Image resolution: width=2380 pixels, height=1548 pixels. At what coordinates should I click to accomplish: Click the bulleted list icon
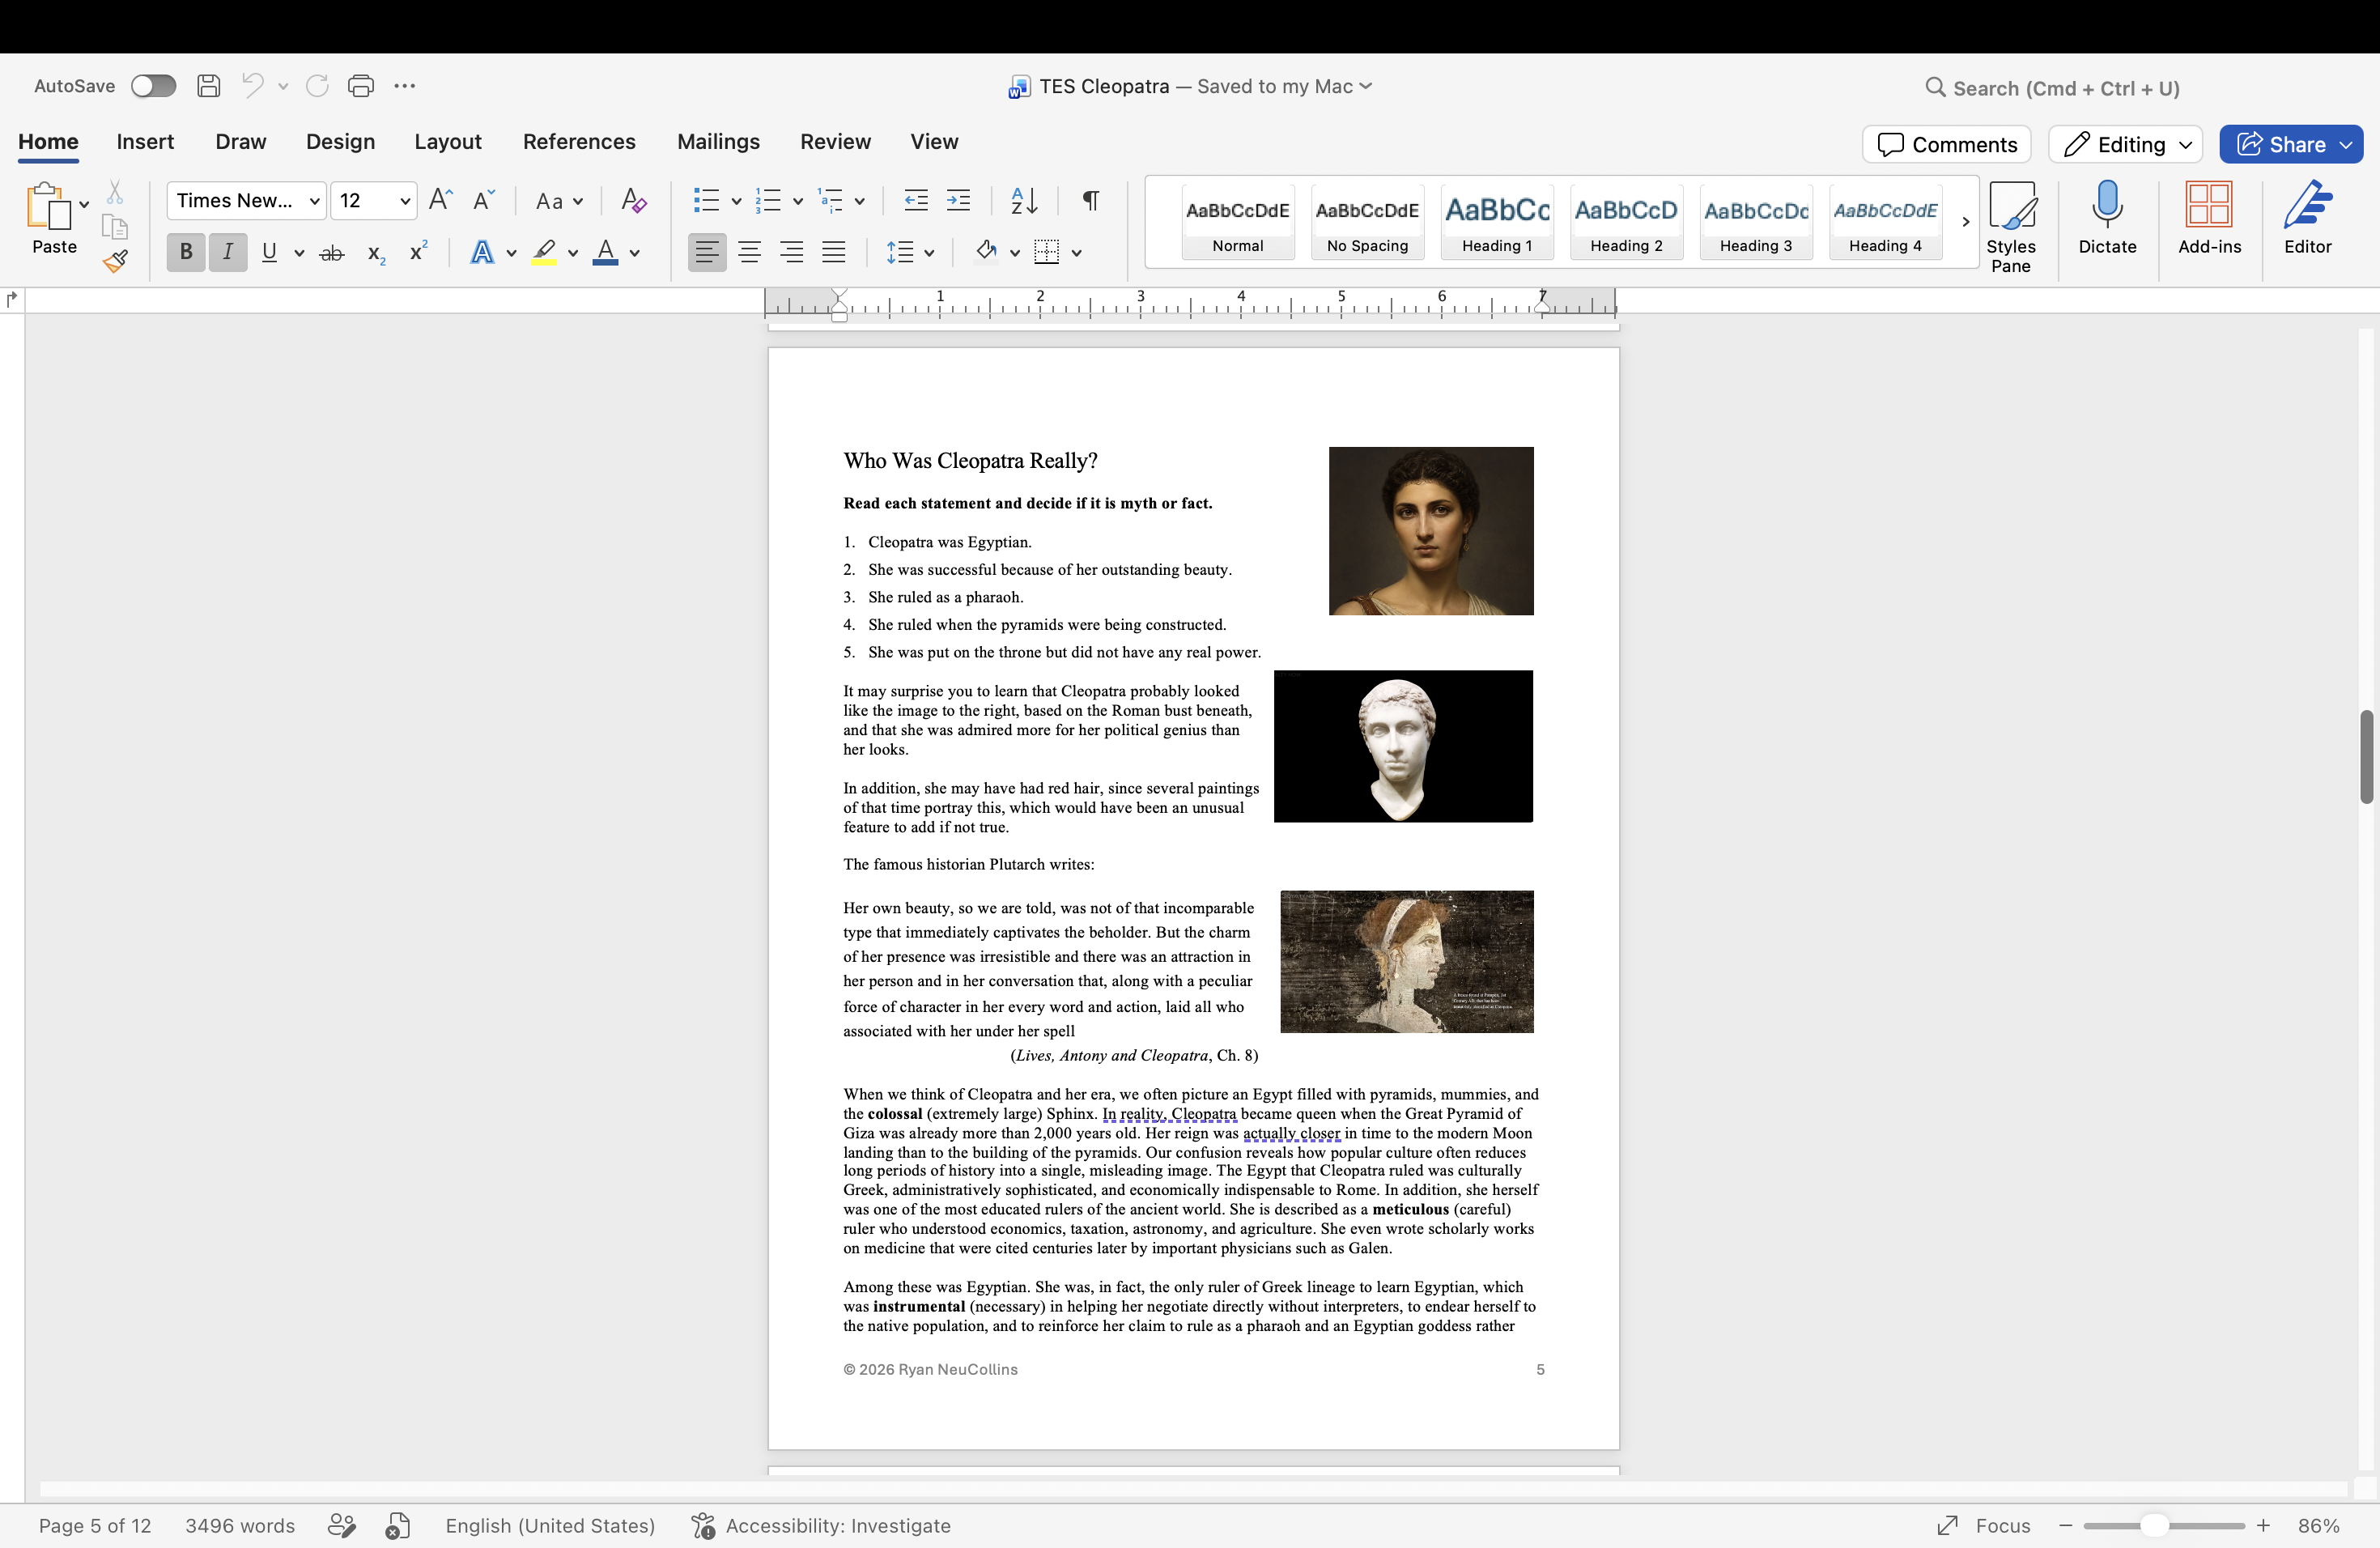click(x=706, y=201)
